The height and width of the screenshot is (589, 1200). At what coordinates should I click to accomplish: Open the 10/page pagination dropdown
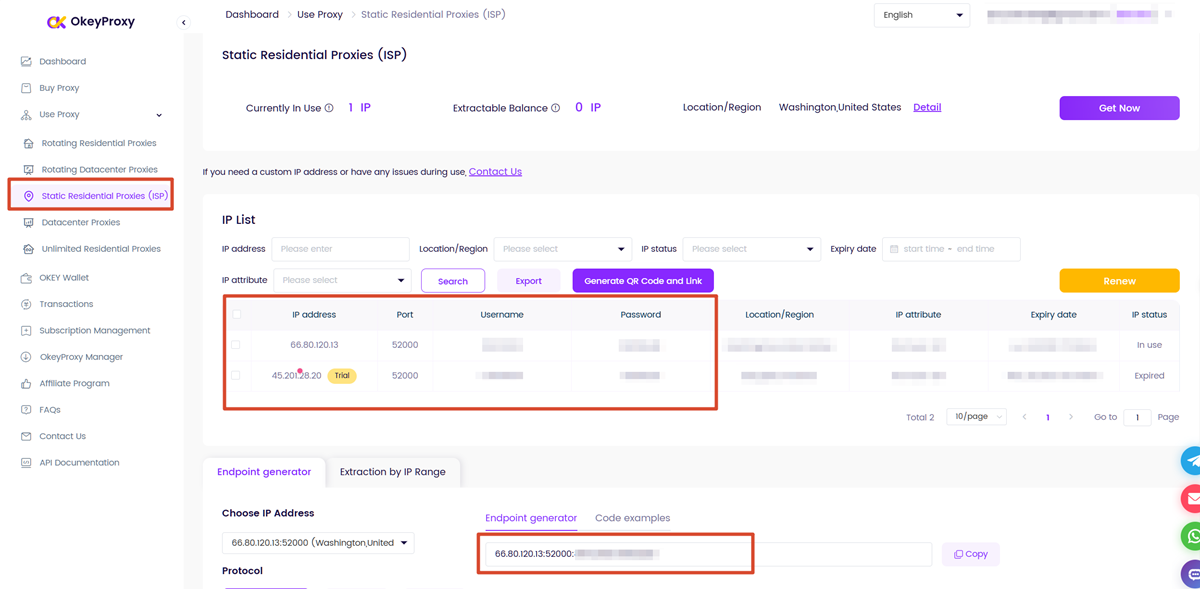976,416
